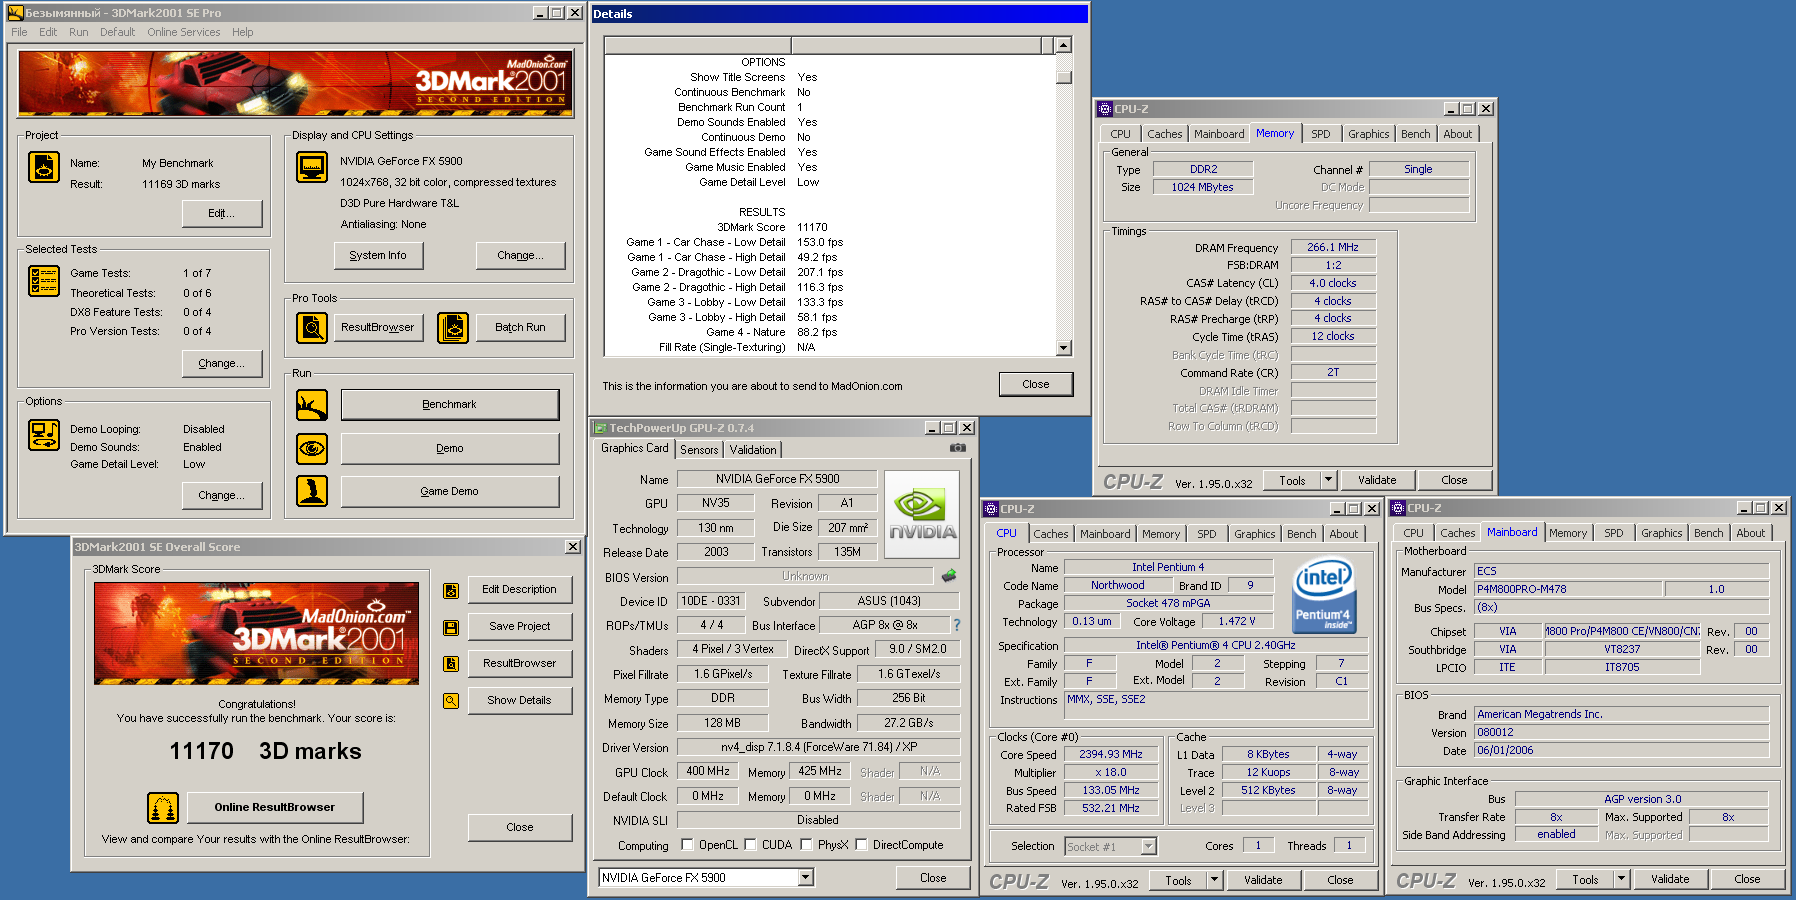Screen dimensions: 1796x900
Task: Open the Socket #1 selection dropdown
Action: (1148, 847)
